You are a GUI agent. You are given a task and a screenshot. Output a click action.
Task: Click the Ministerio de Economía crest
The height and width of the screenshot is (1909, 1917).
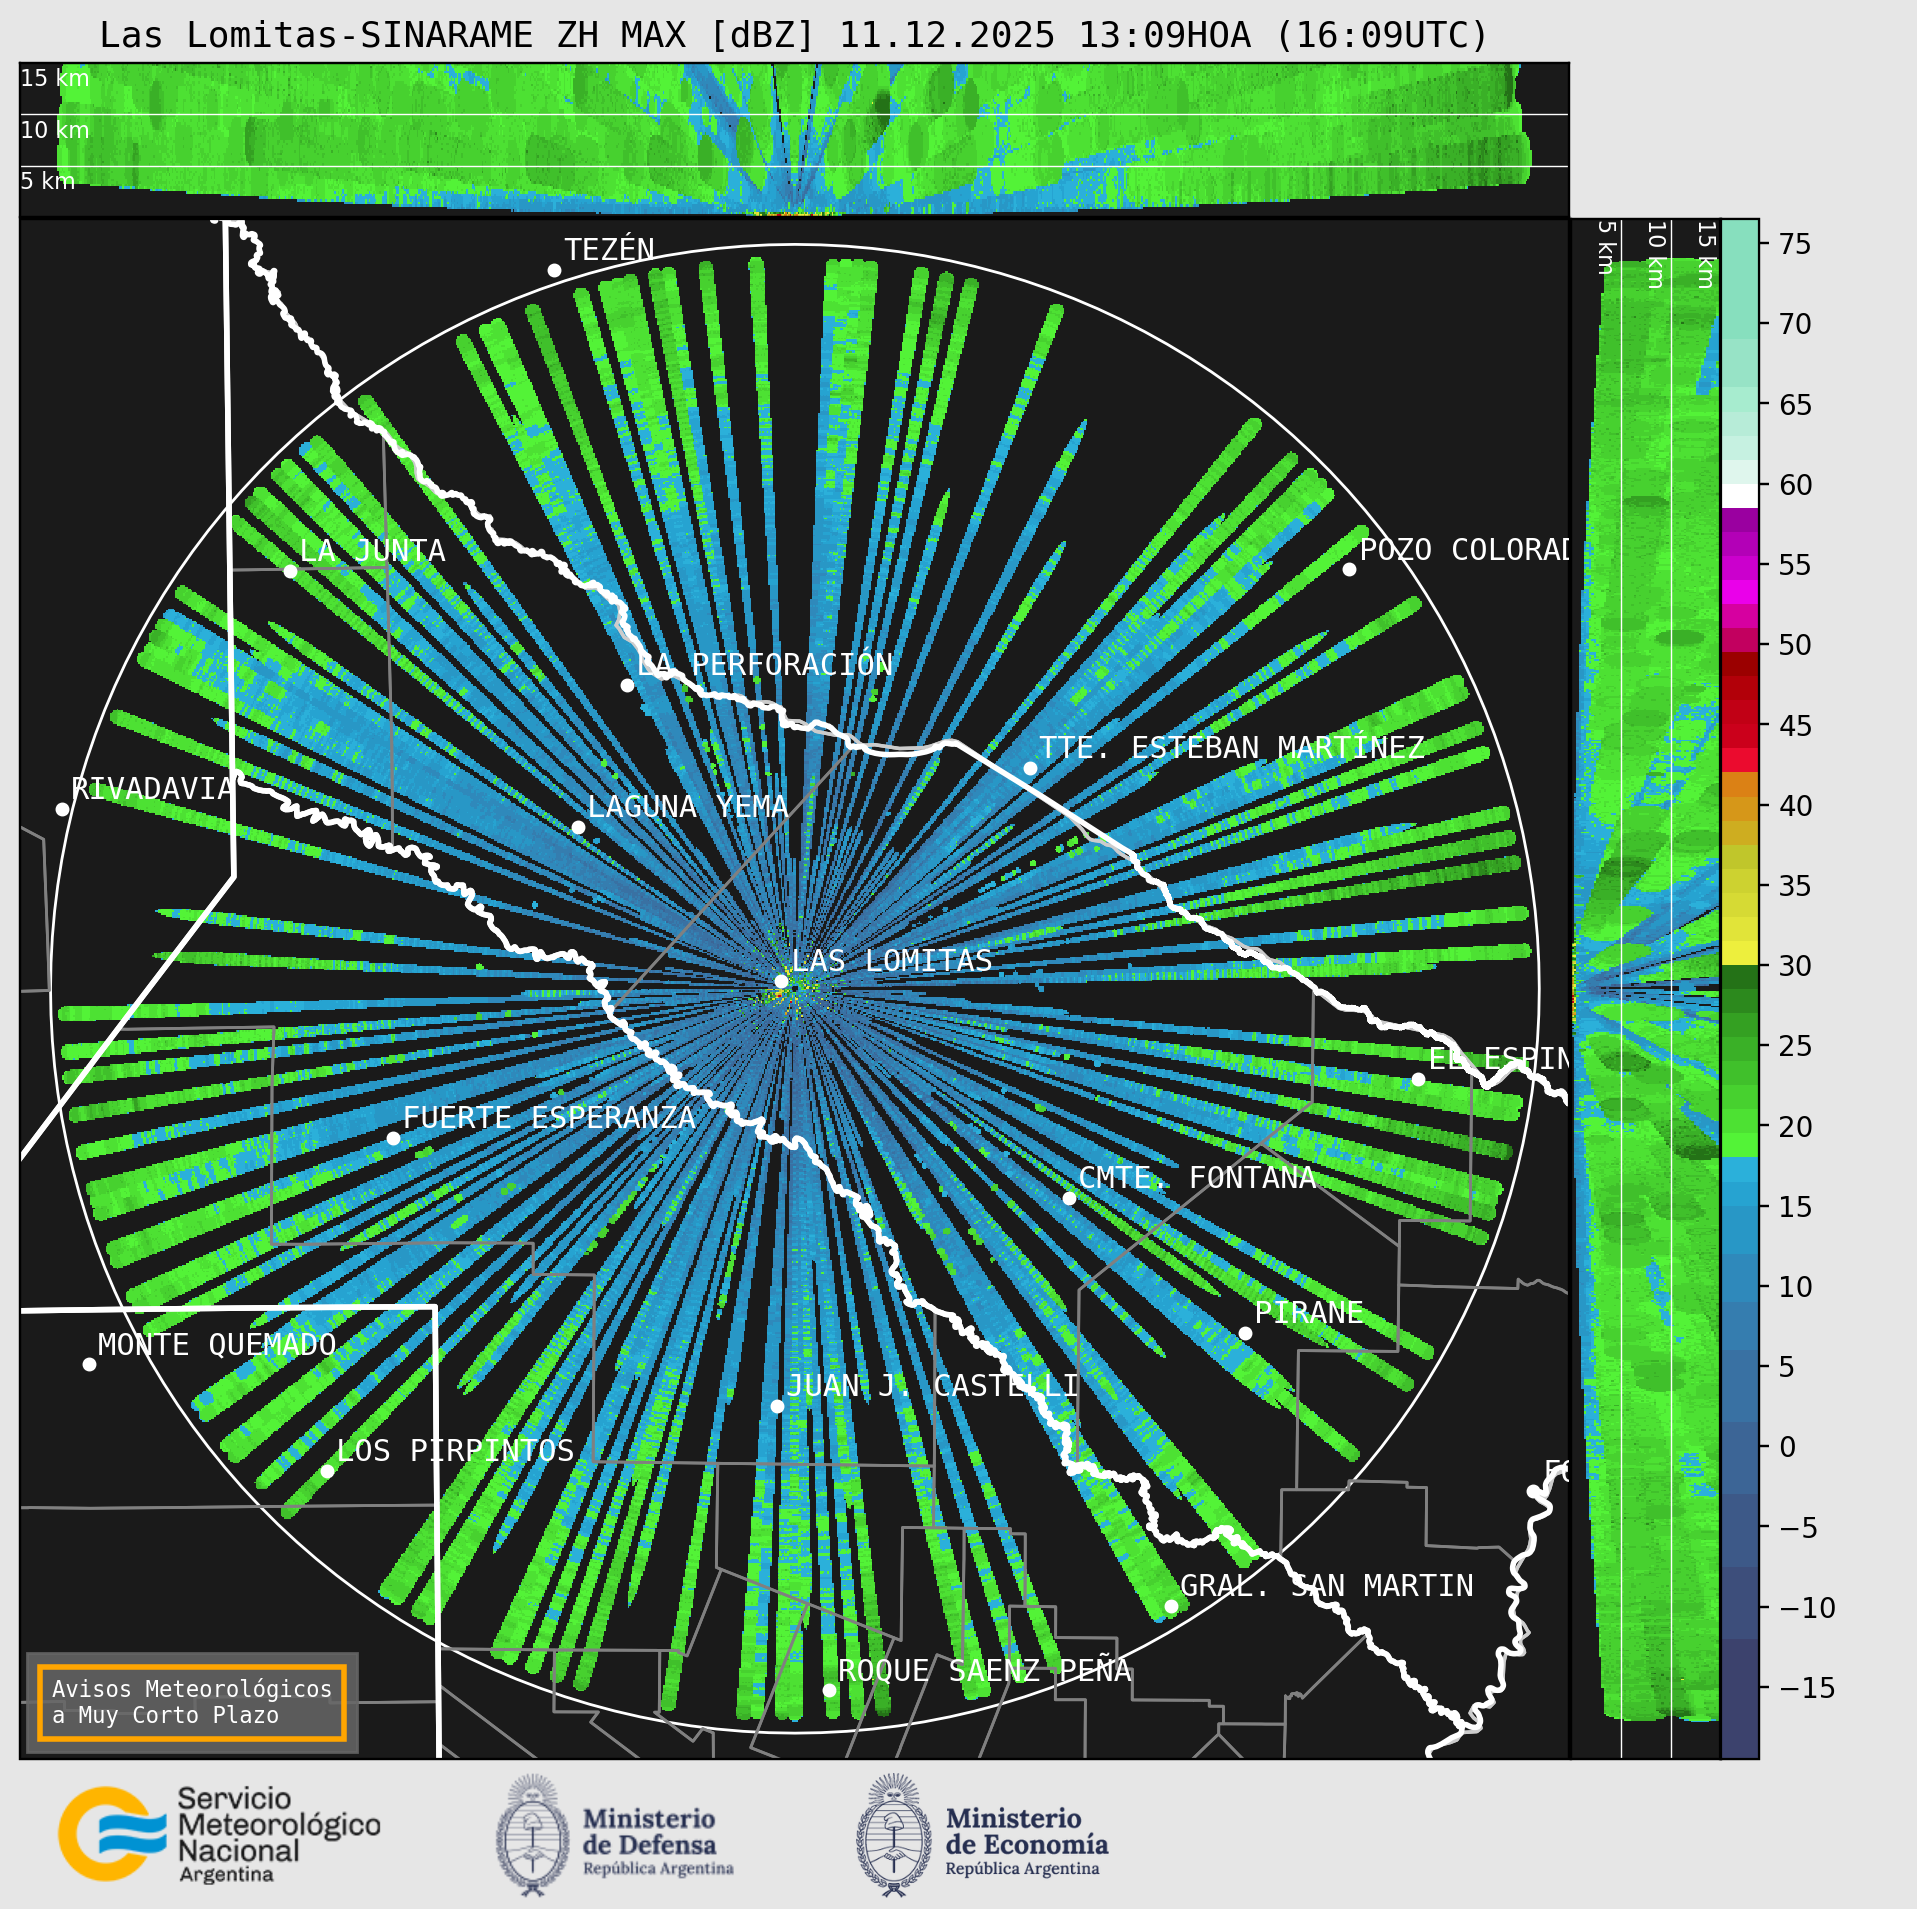[894, 1835]
